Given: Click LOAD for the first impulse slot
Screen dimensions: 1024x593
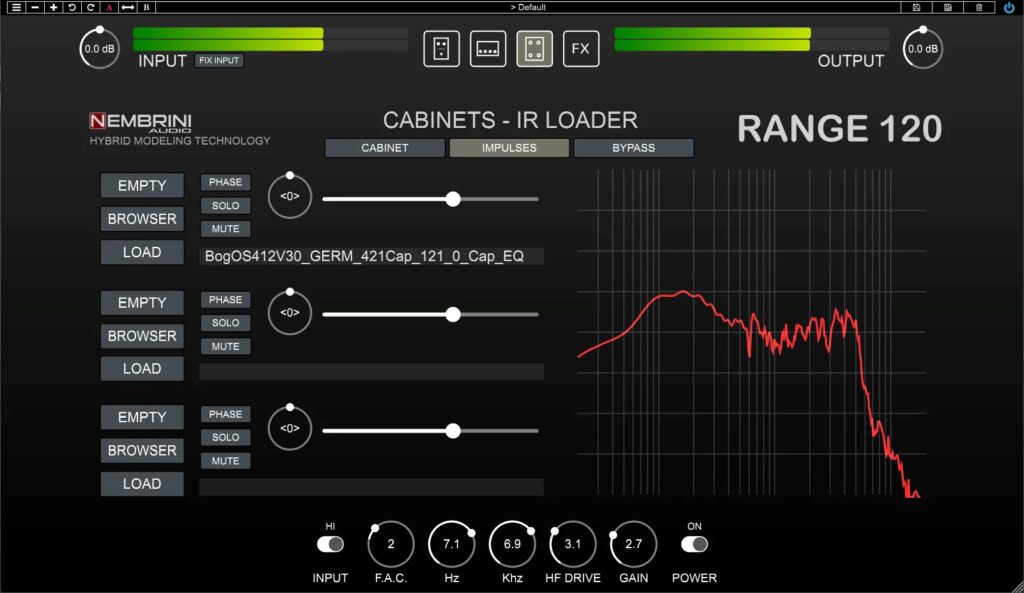Looking at the screenshot, I should point(142,252).
